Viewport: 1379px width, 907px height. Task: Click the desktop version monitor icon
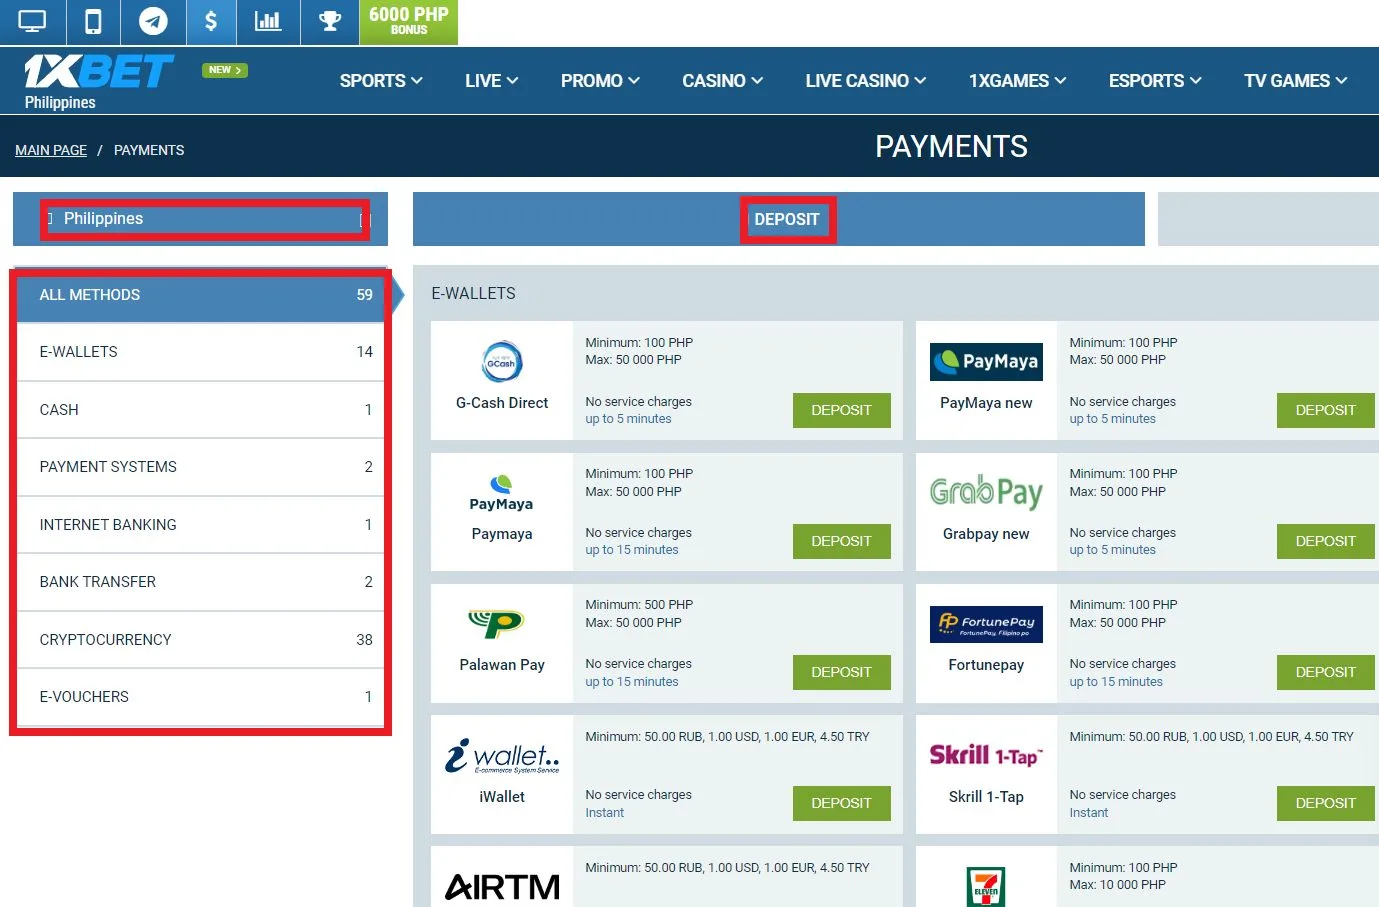point(32,21)
